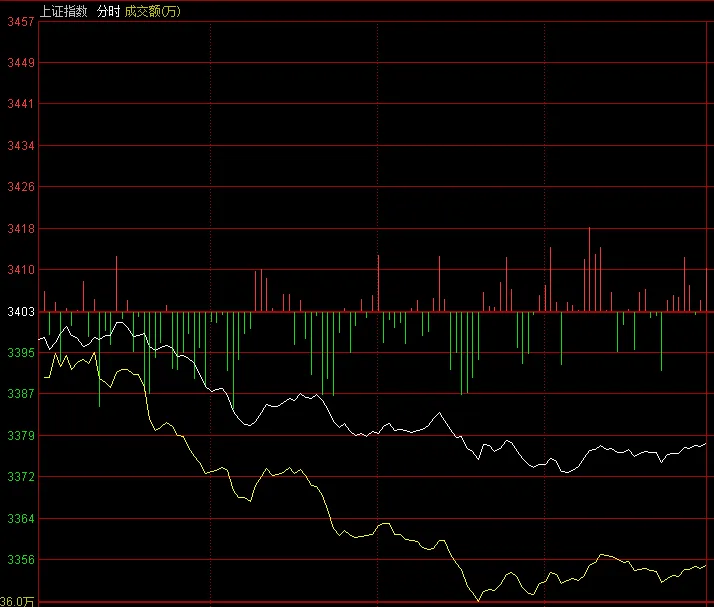
Task: Click the 36.0万 volume axis label
Action: point(17,602)
